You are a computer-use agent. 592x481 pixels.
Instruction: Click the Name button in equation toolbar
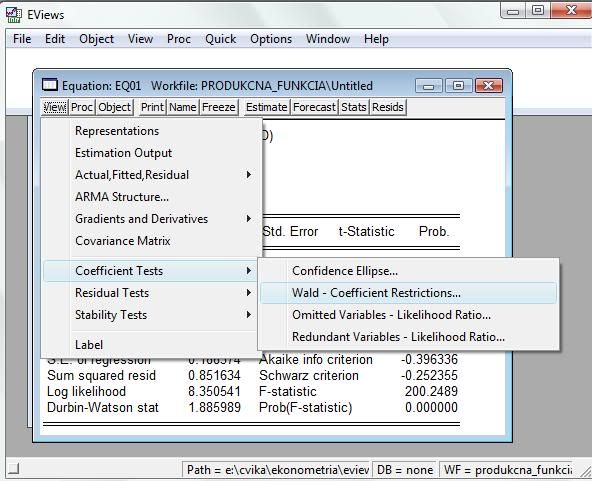tap(183, 107)
